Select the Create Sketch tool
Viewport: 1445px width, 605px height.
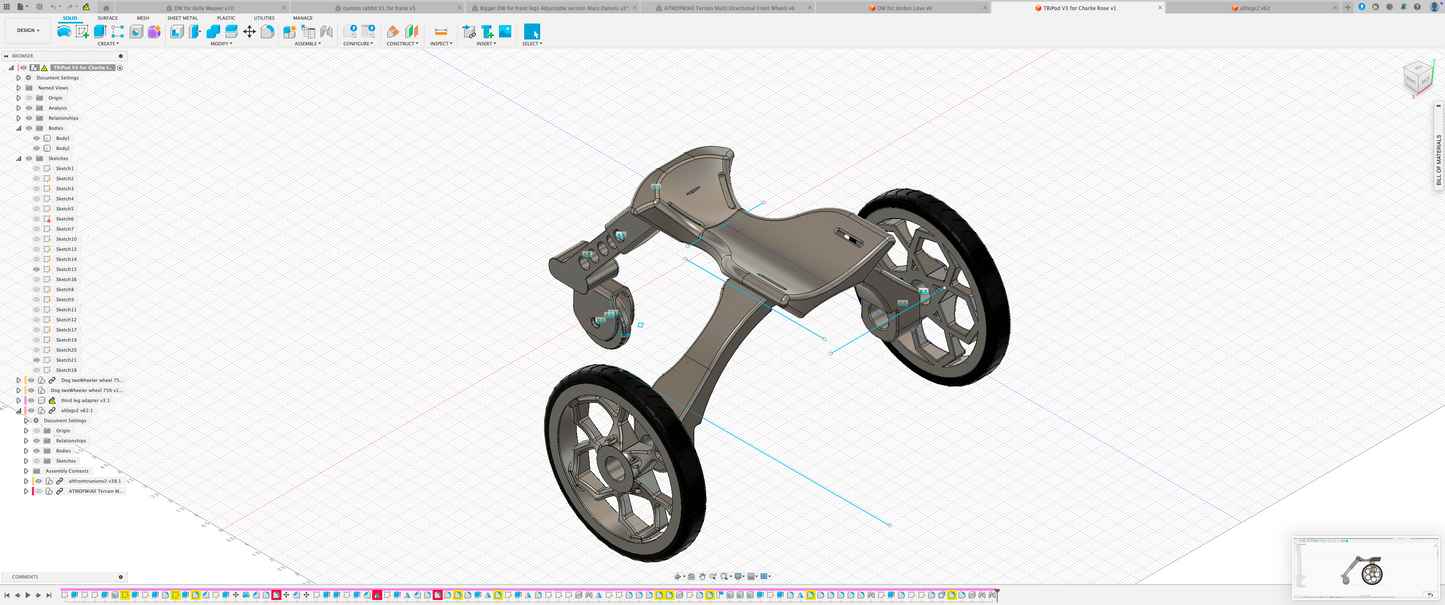click(82, 32)
